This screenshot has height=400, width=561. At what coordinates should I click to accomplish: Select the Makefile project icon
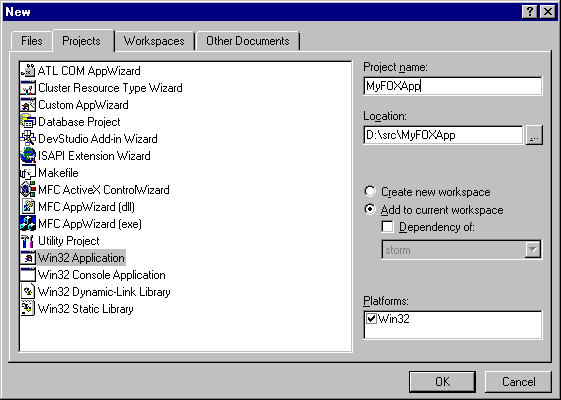tap(28, 173)
